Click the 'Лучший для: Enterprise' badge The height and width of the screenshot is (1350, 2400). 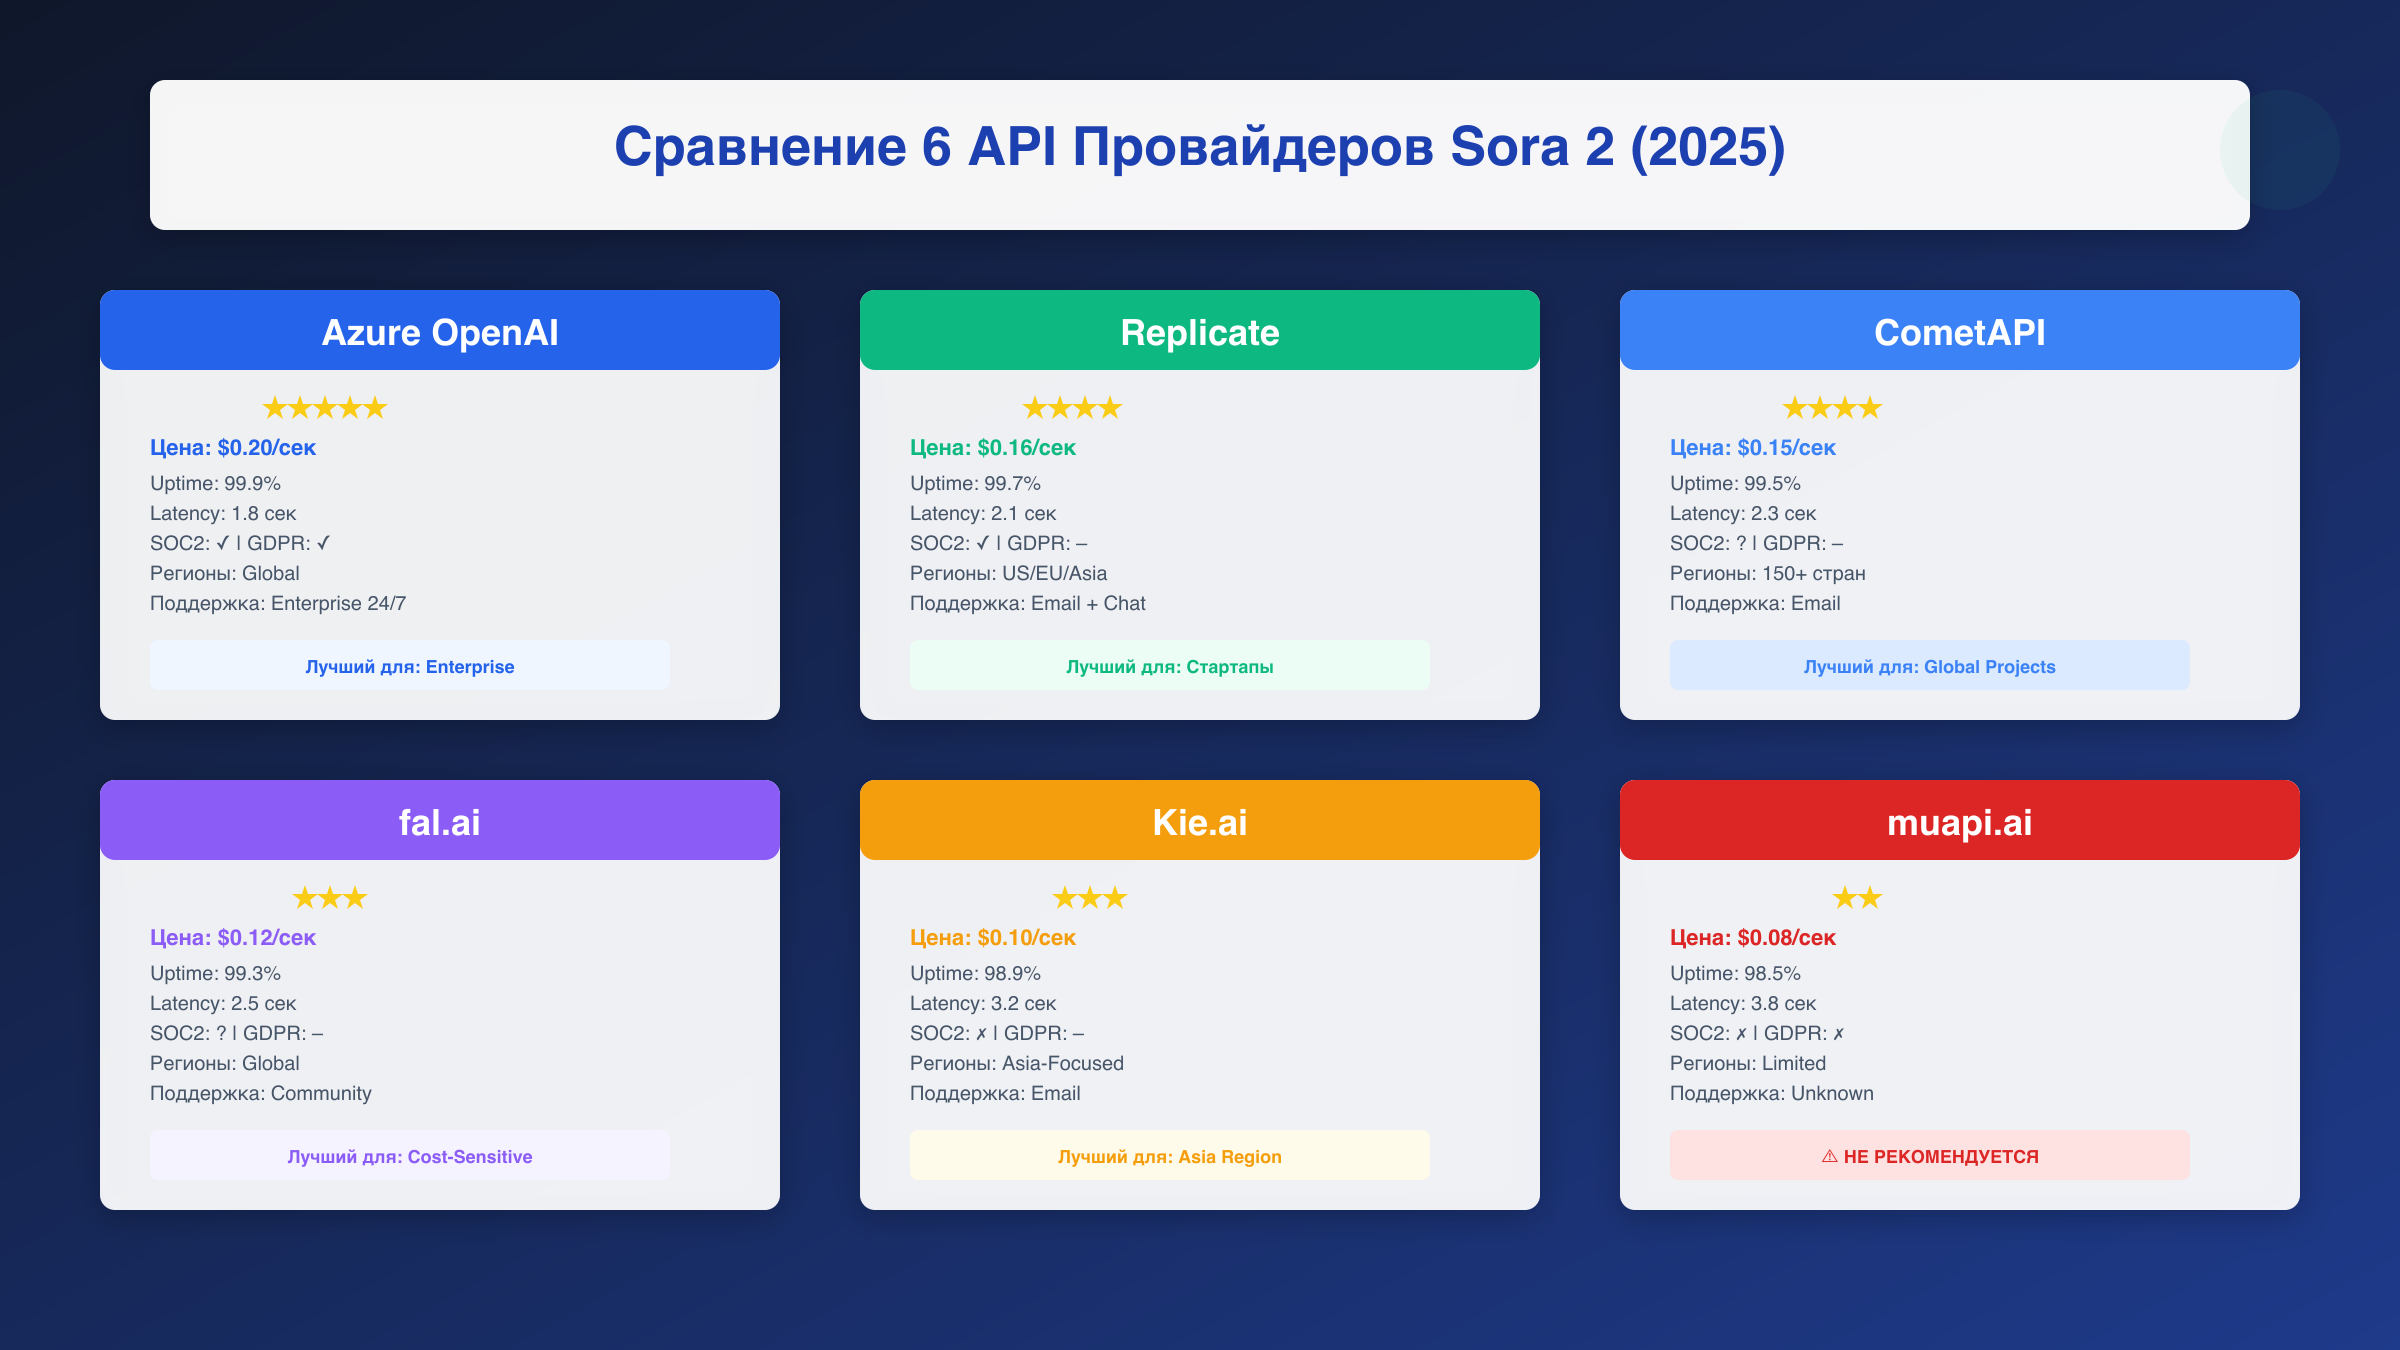[410, 666]
